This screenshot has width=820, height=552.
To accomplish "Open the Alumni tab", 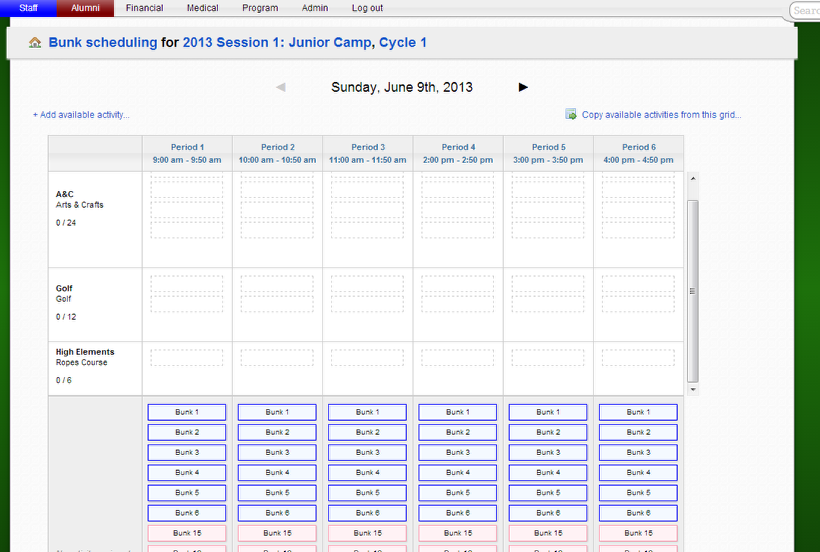I will (85, 8).
